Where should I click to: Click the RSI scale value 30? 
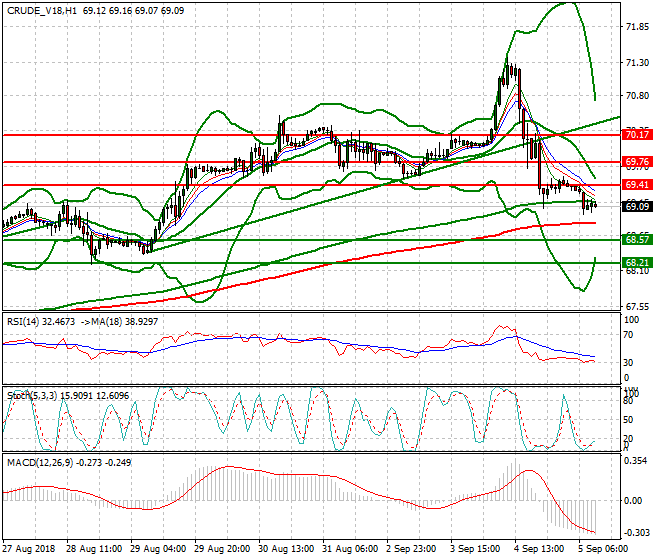click(628, 363)
